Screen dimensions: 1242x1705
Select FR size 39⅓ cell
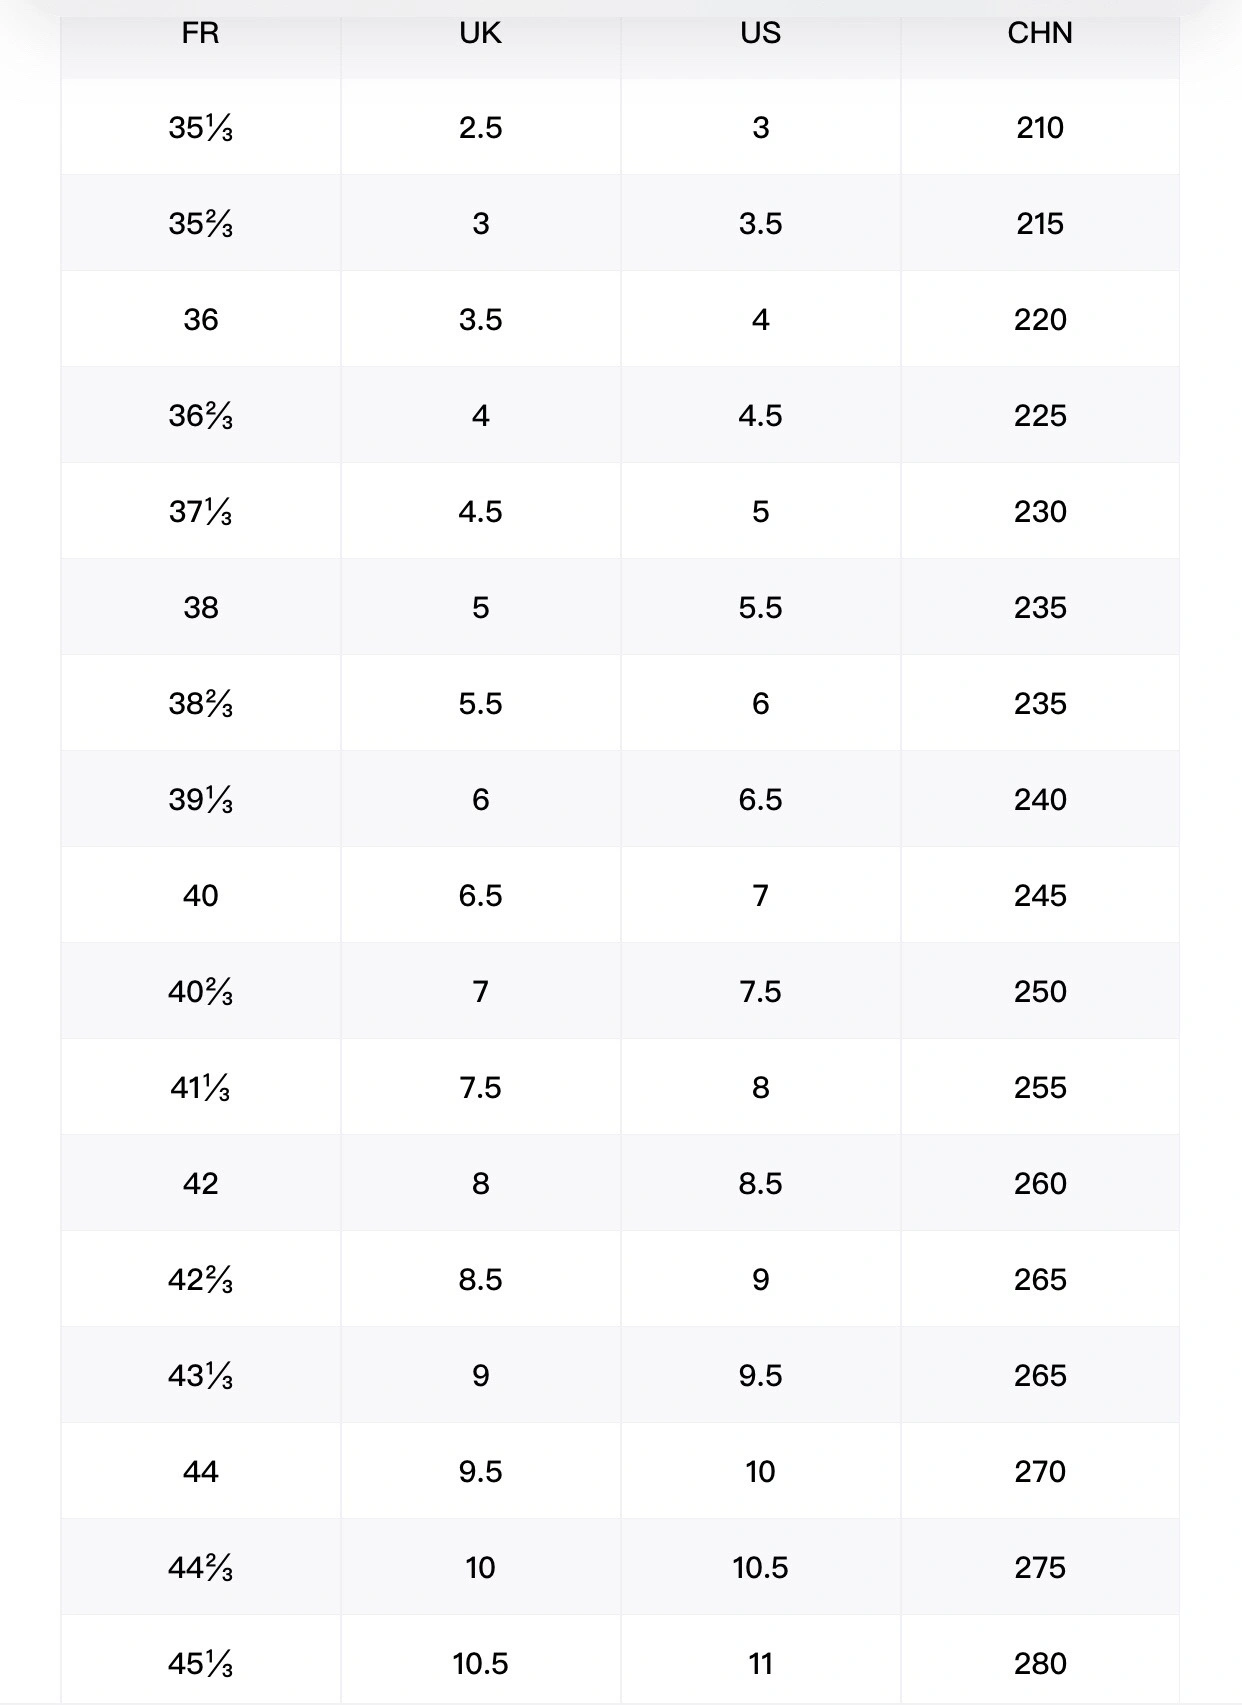[200, 800]
